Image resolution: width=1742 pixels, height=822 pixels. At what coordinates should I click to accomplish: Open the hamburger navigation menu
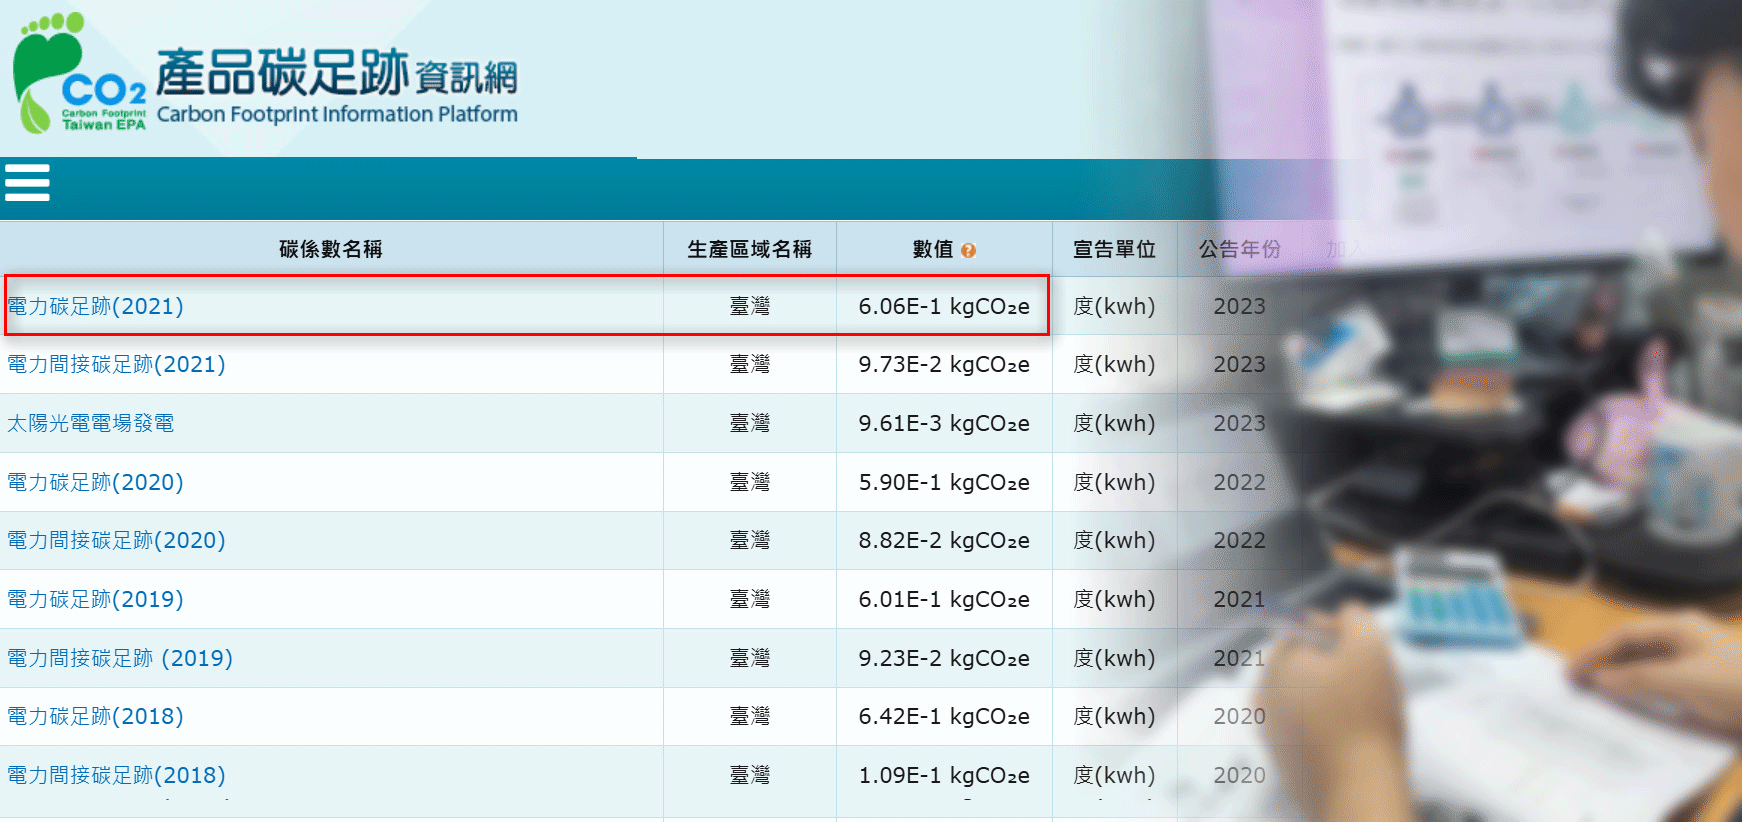[27, 183]
